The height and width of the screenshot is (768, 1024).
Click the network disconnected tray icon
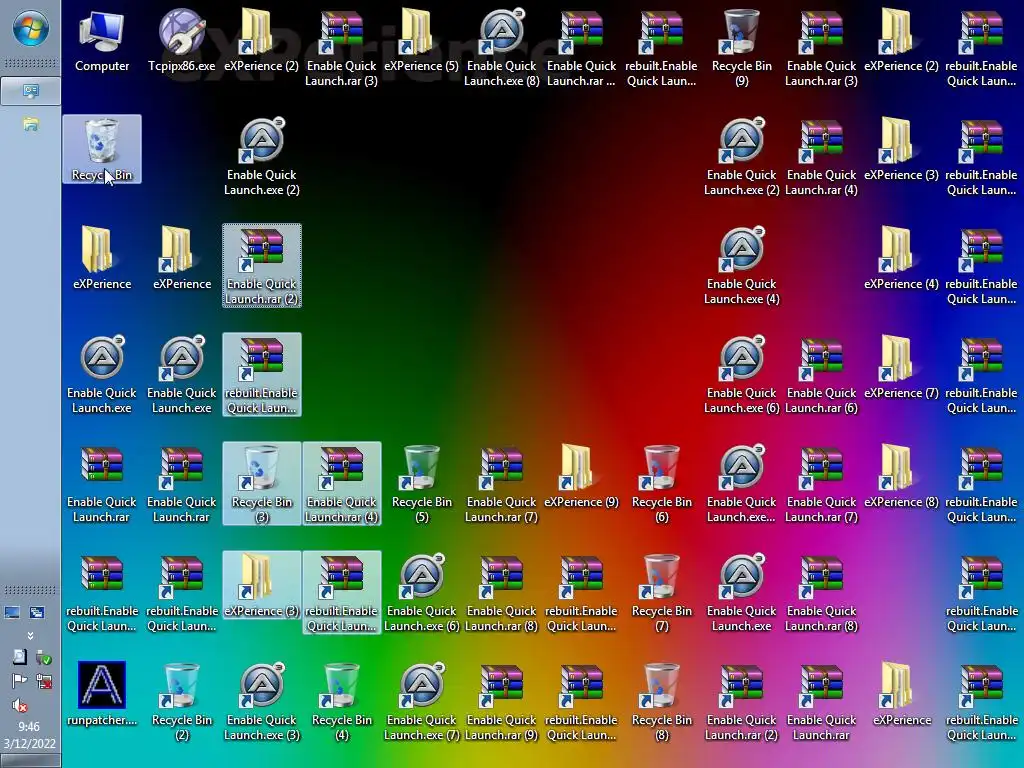[44, 681]
